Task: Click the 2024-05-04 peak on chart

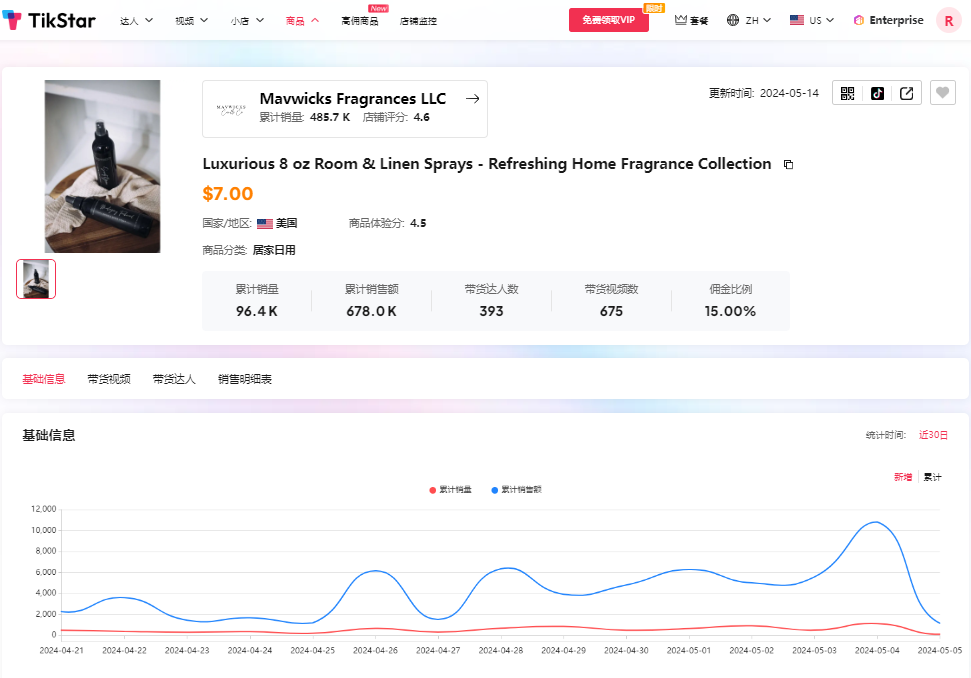Action: [876, 523]
